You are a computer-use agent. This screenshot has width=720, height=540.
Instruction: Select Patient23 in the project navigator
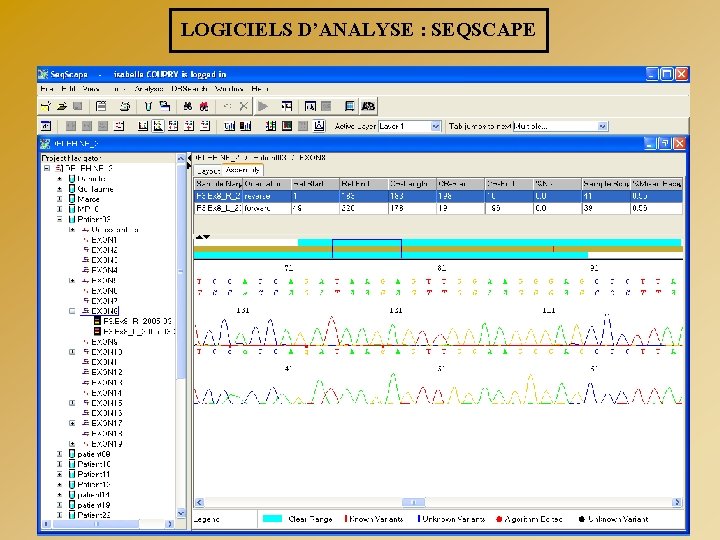click(94, 515)
